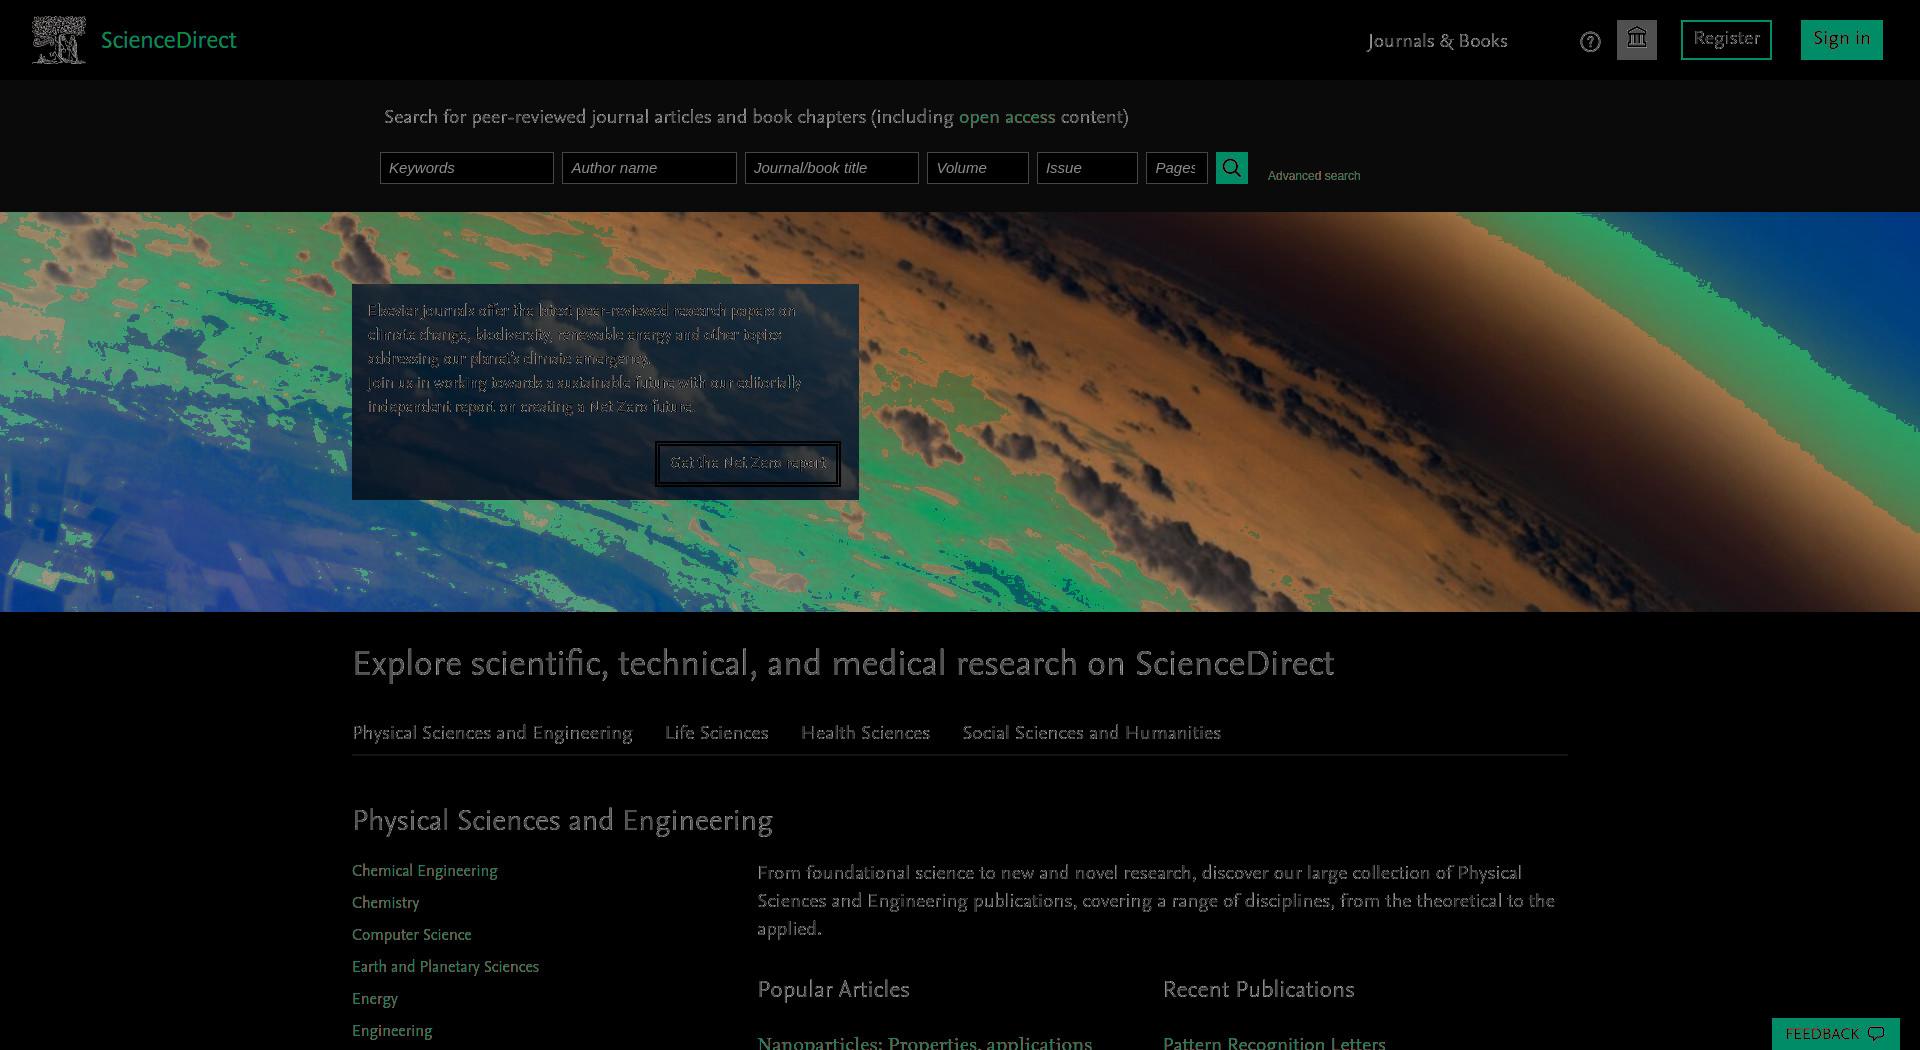Screen dimensions: 1920x1050
Task: Open the Energy subject link
Action: [375, 999]
